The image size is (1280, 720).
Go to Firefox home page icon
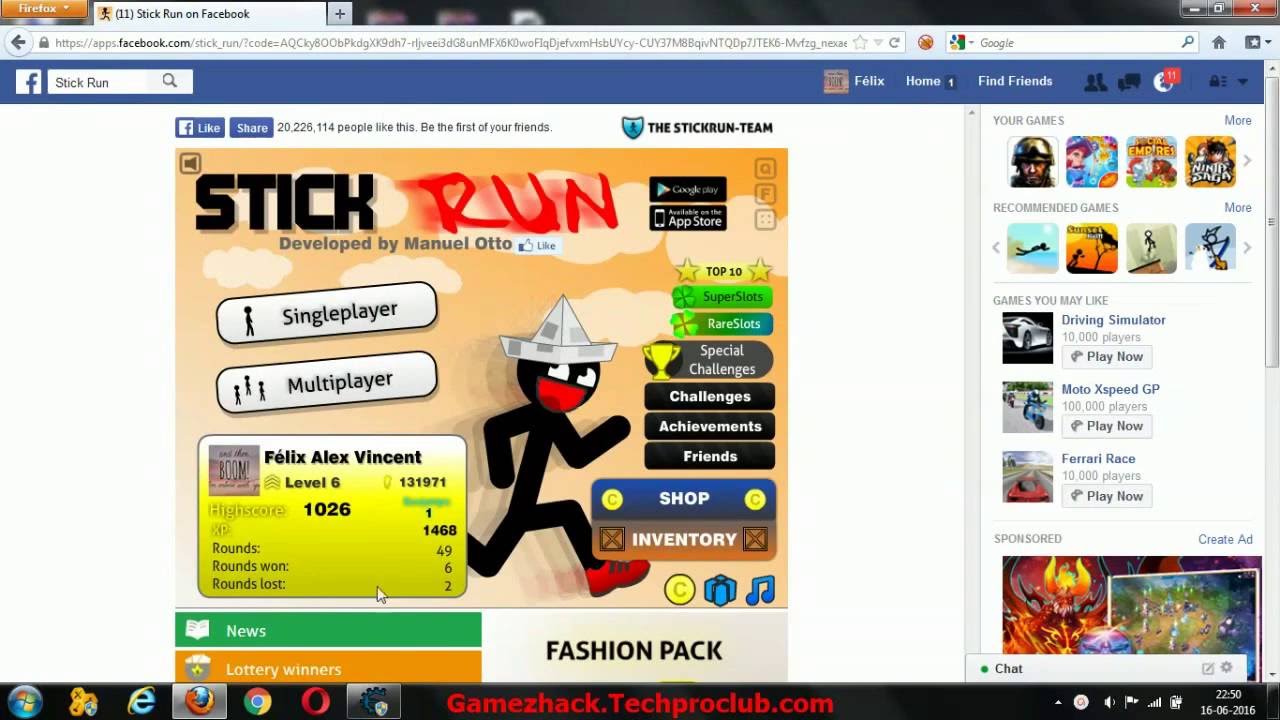tap(1219, 43)
